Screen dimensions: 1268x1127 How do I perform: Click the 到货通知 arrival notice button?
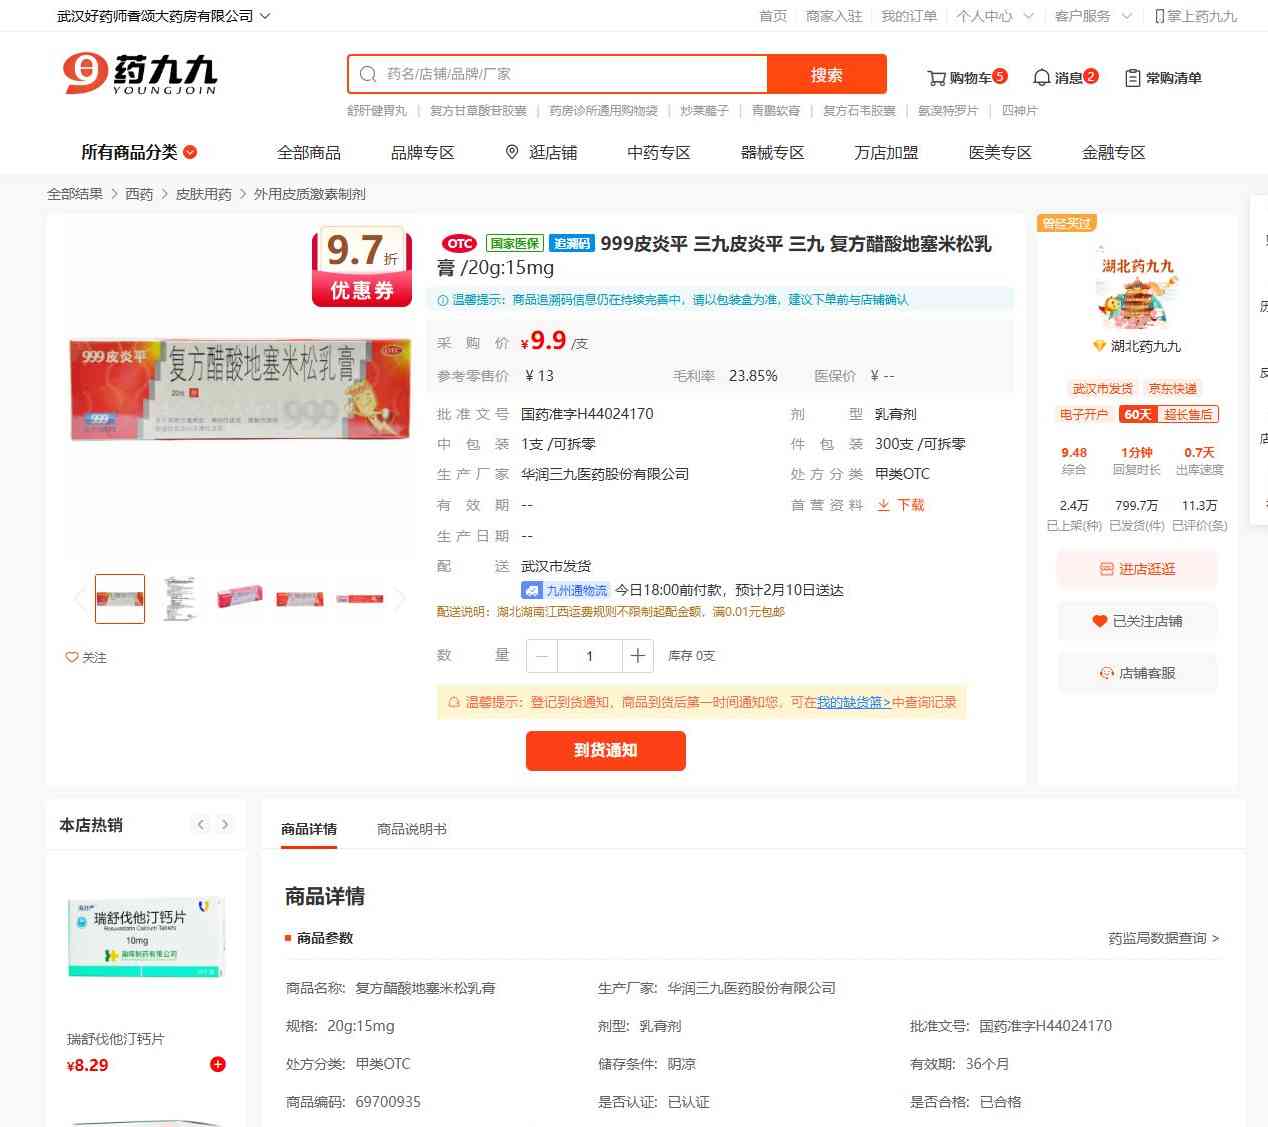(606, 751)
